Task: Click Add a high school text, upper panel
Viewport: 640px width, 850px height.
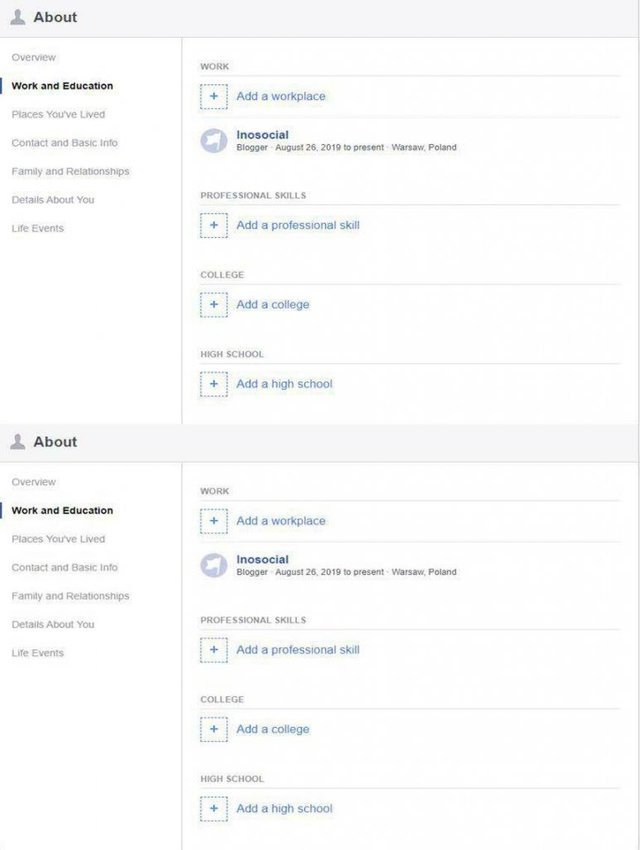Action: pos(284,384)
